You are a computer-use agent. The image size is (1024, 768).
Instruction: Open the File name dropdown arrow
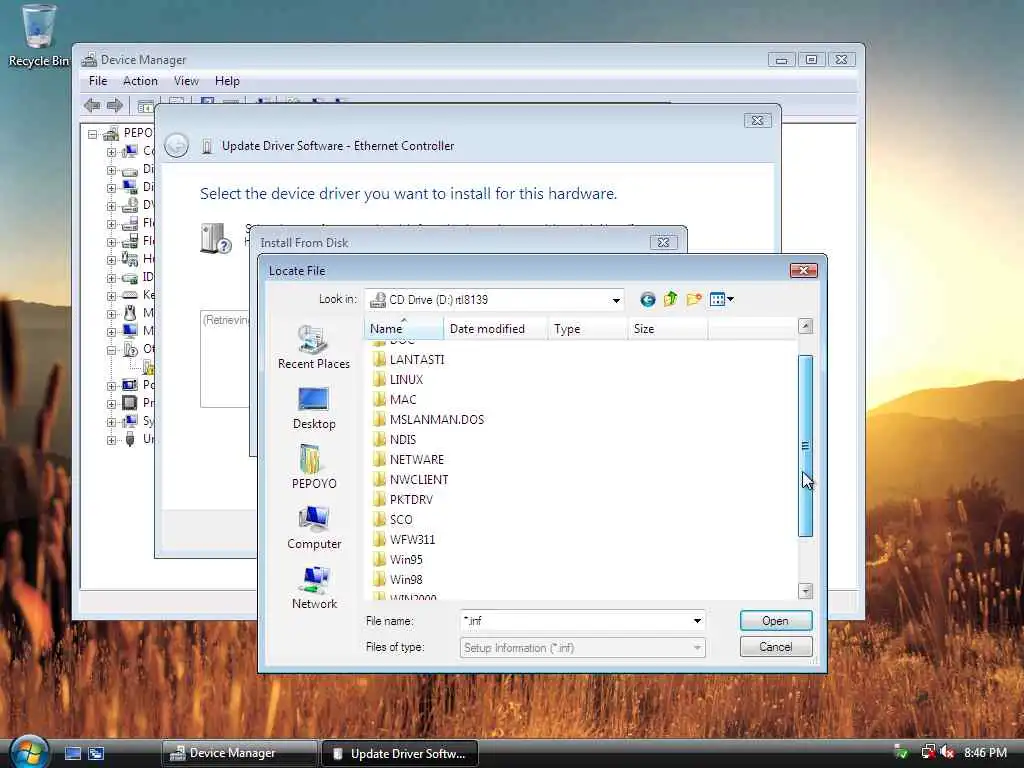(697, 621)
